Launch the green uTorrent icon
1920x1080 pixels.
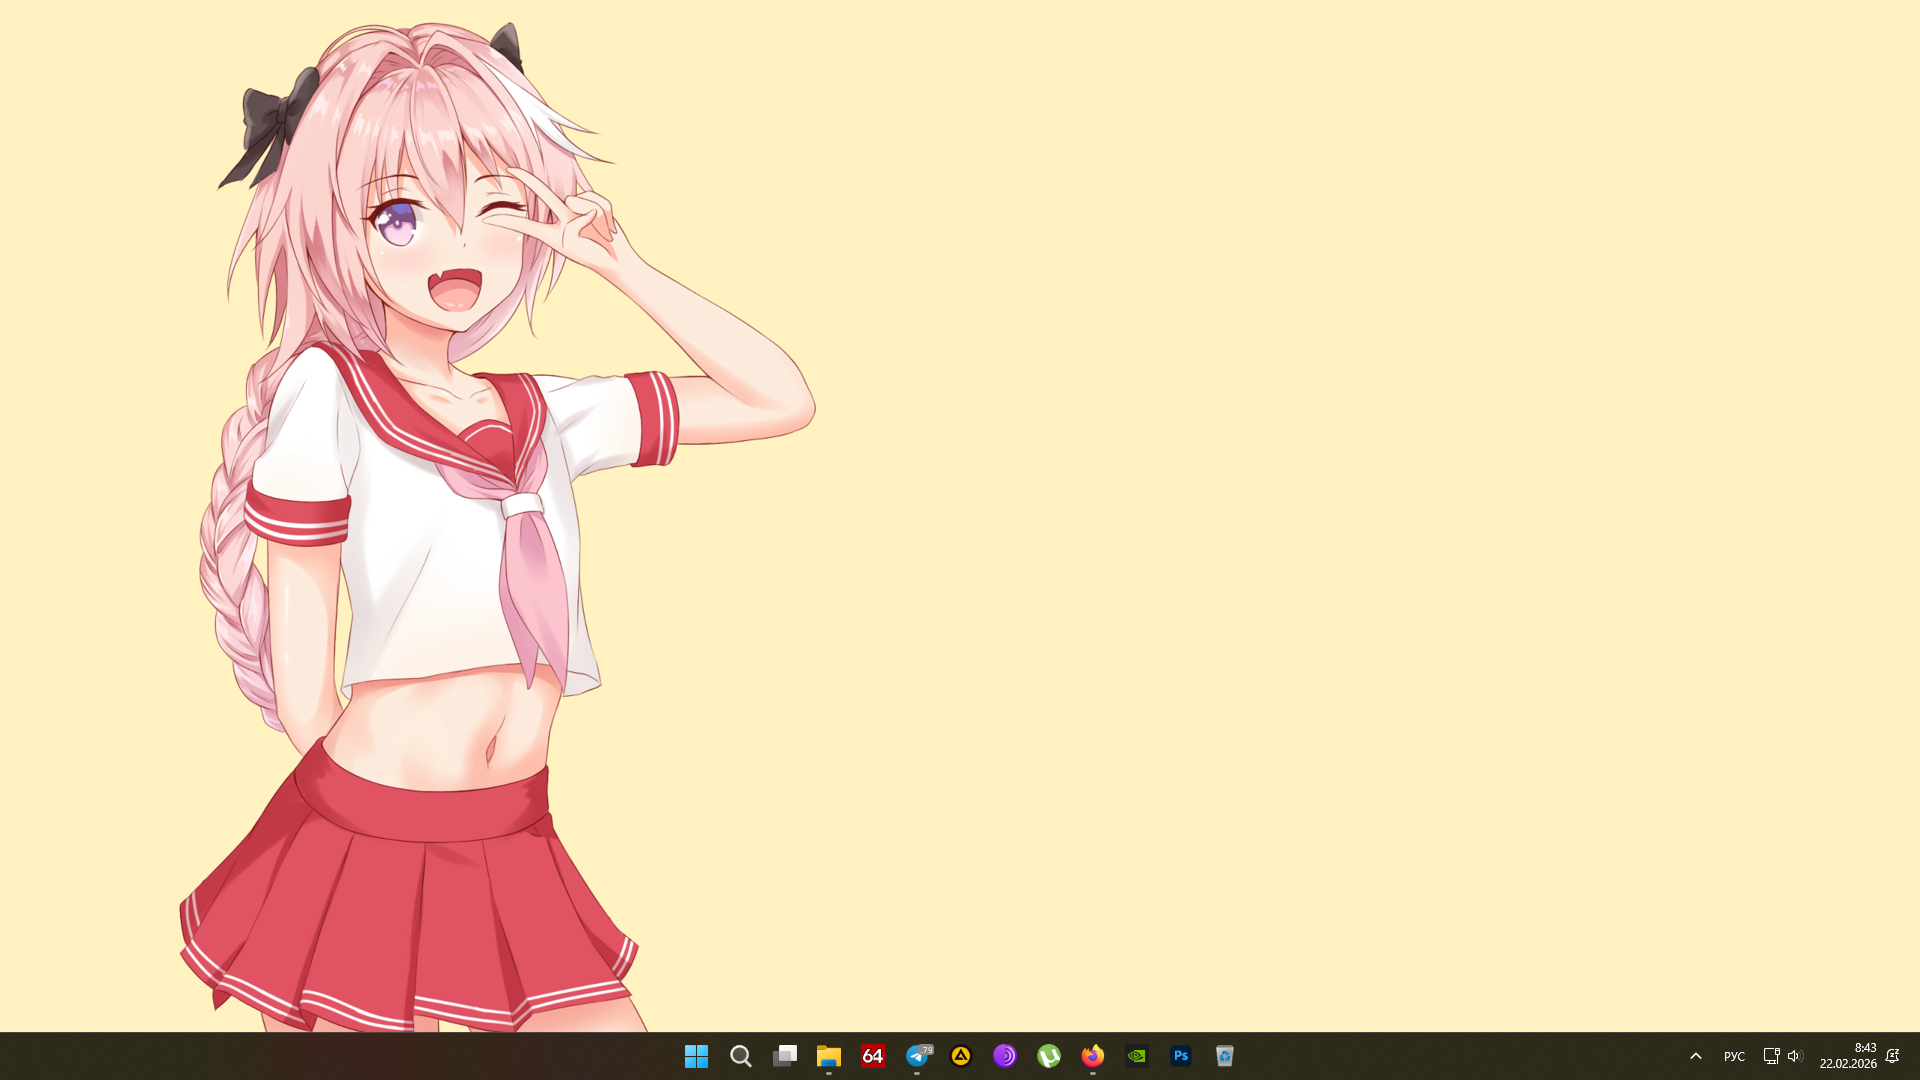tap(1049, 1056)
